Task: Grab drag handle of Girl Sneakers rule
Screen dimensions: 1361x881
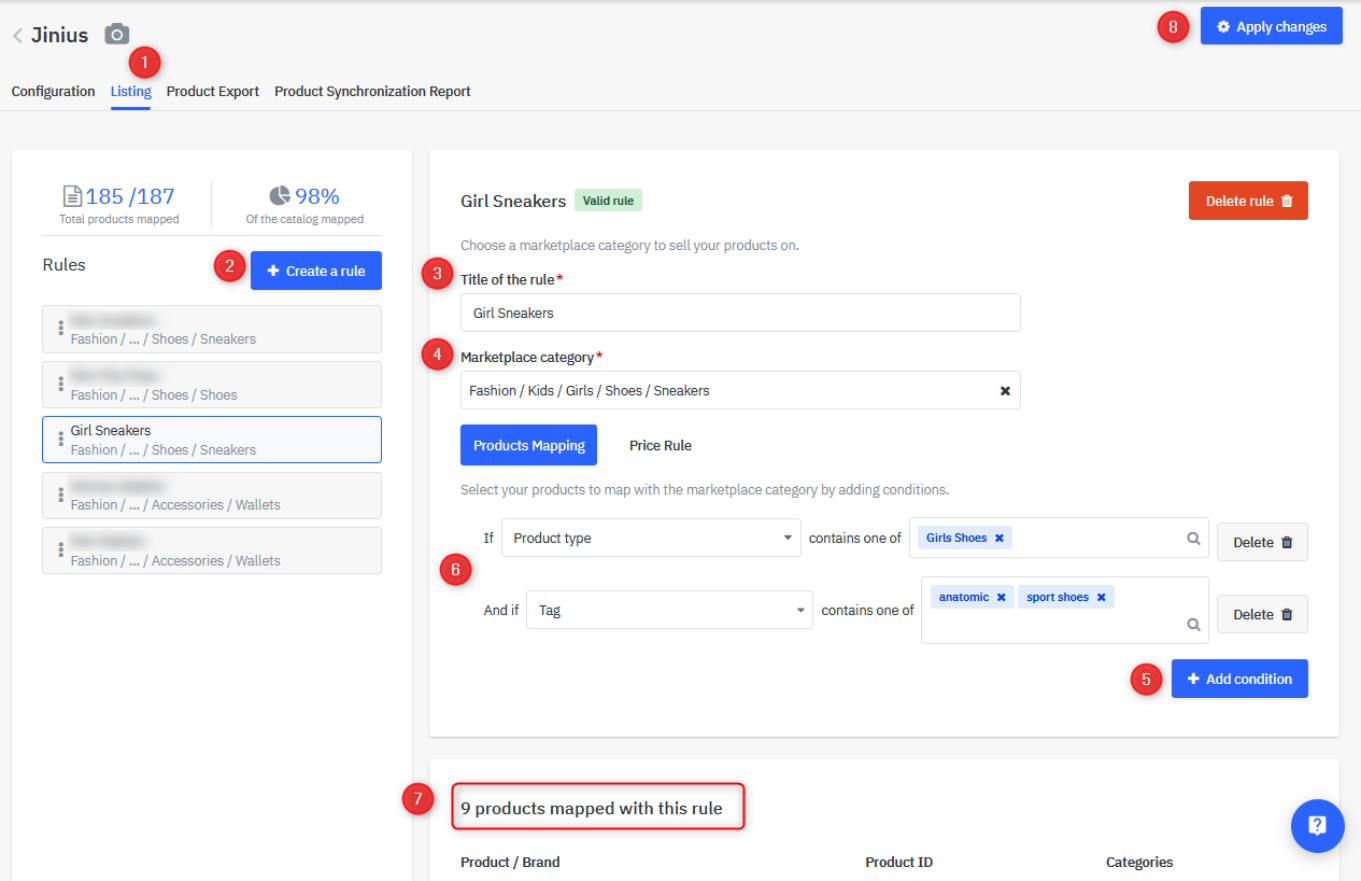Action: coord(61,439)
